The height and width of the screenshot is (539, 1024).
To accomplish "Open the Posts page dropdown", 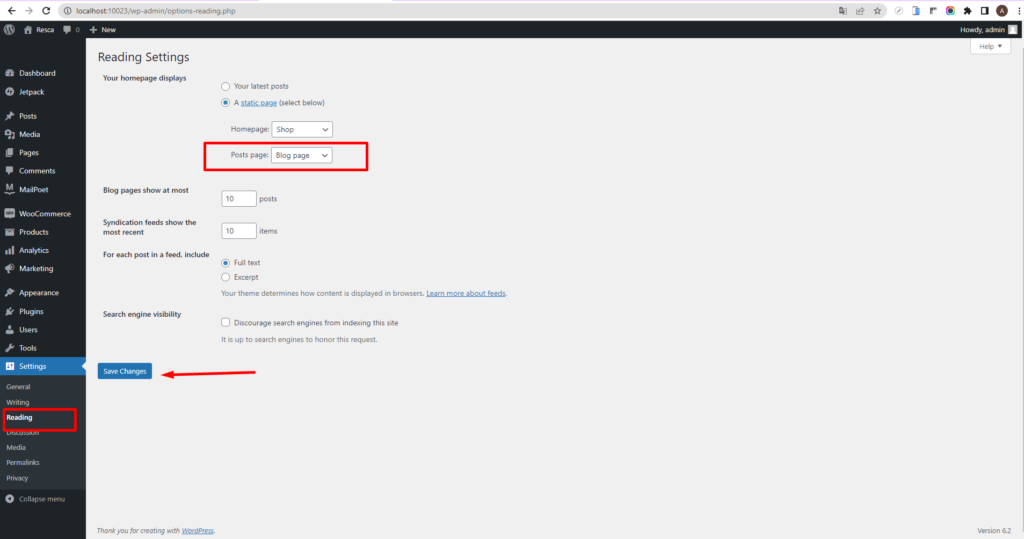I will pos(302,155).
